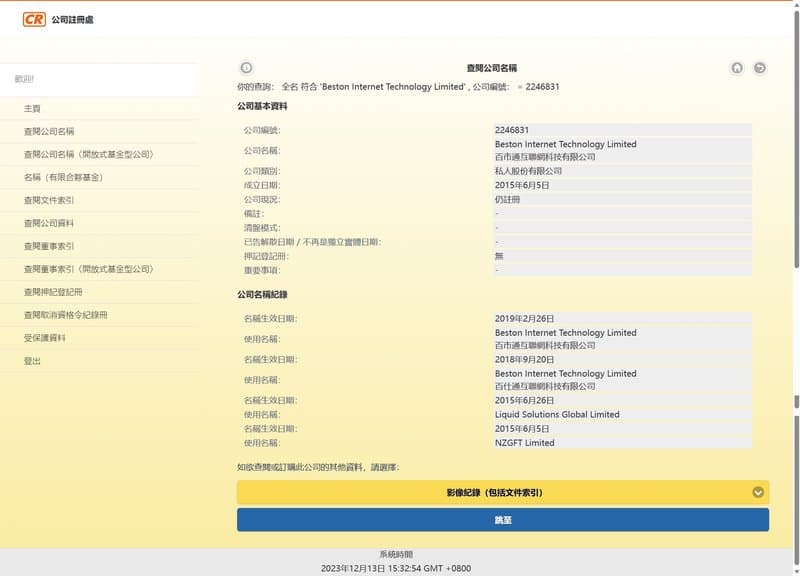Click the 公司現況 field label
Screen dimensions: 800x576
tap(262, 199)
